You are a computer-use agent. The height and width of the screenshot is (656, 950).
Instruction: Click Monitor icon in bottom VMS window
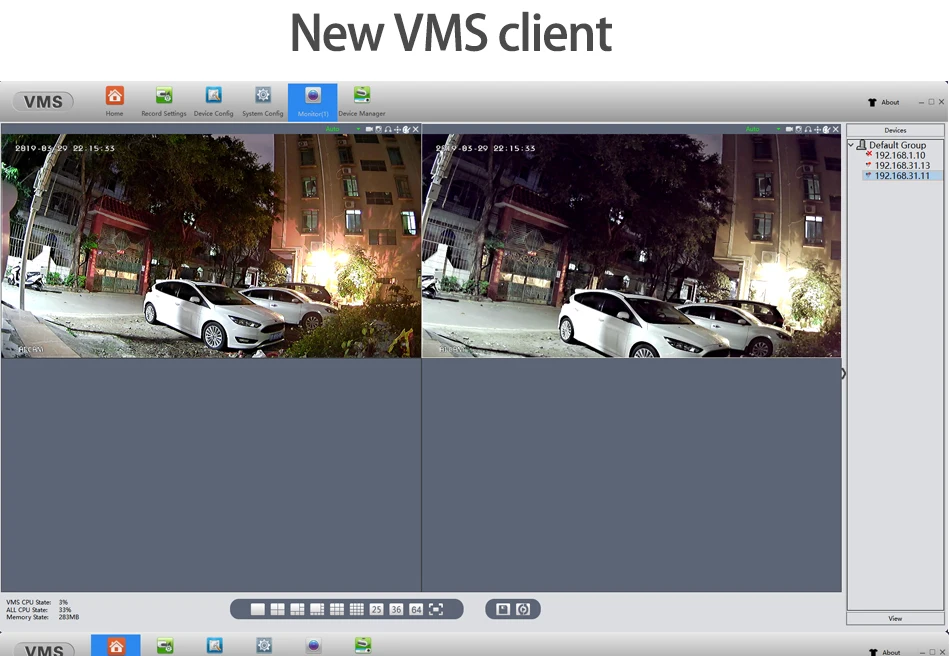(313, 646)
